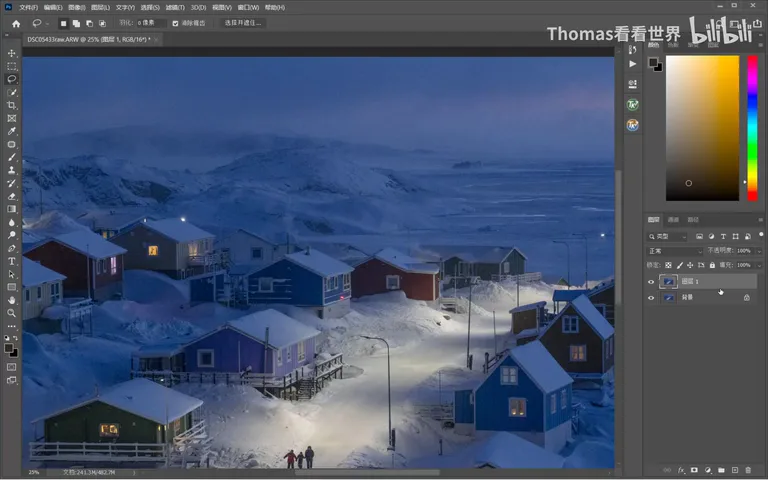
Task: Select the Gradient tool
Action: click(x=12, y=209)
